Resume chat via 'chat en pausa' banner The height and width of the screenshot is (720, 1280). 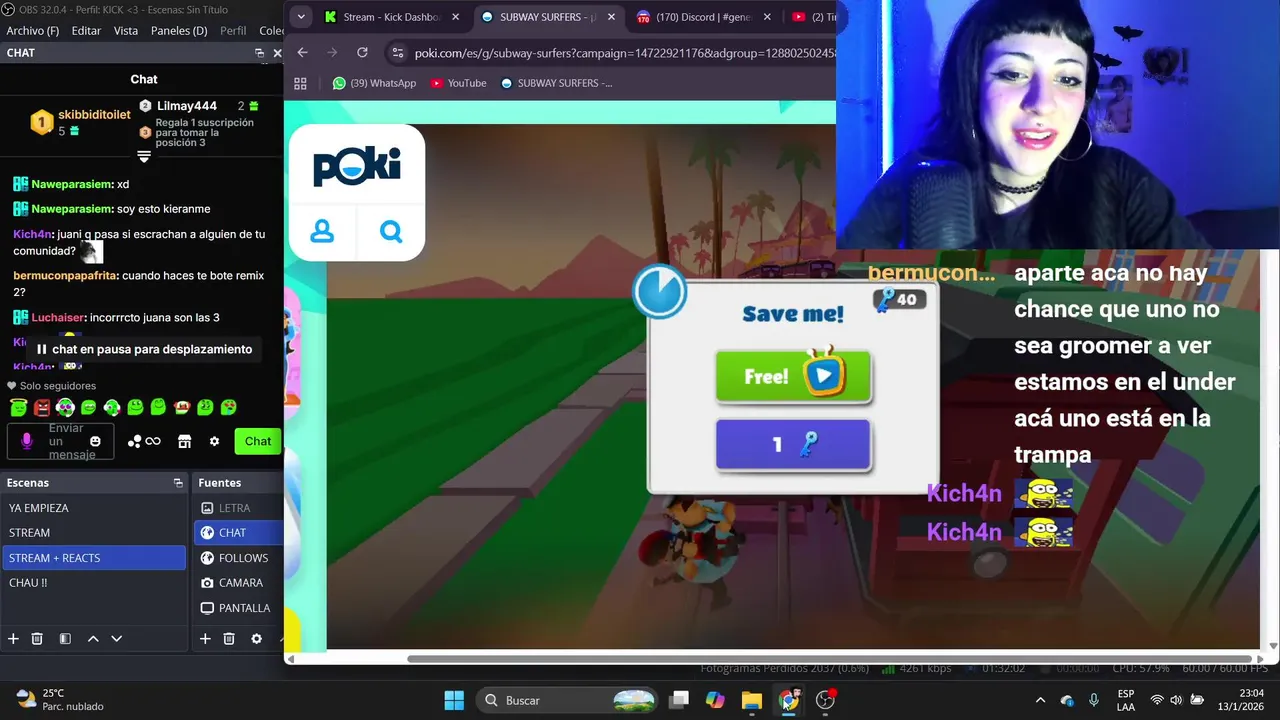[x=144, y=349]
